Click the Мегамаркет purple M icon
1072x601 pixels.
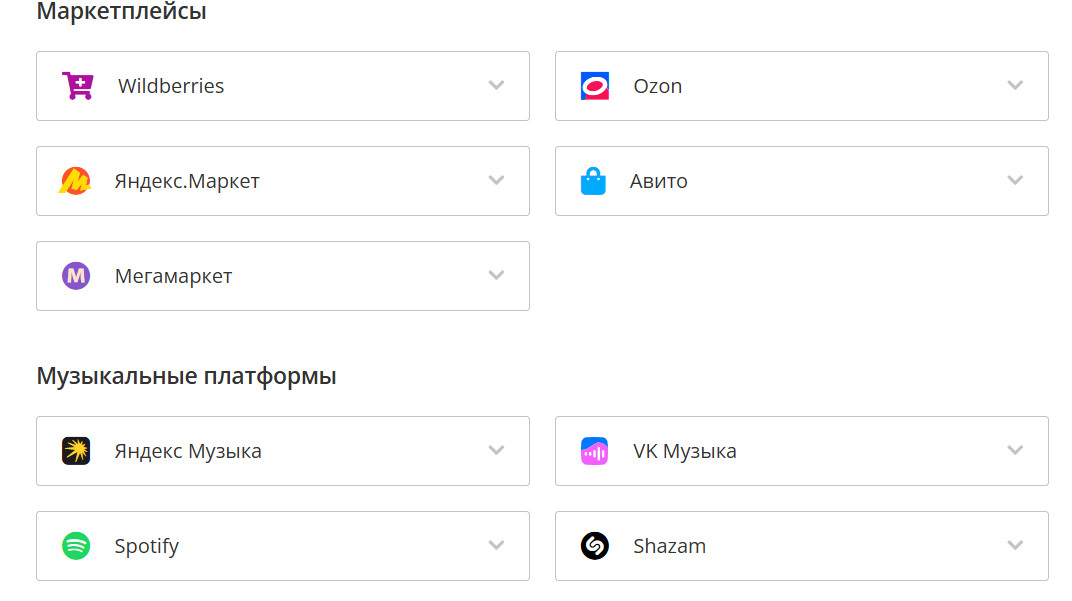click(x=76, y=276)
